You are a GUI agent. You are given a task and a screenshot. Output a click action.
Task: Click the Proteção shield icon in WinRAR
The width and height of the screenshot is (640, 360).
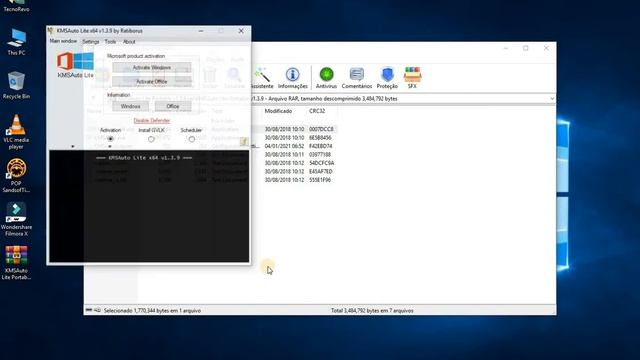click(387, 78)
